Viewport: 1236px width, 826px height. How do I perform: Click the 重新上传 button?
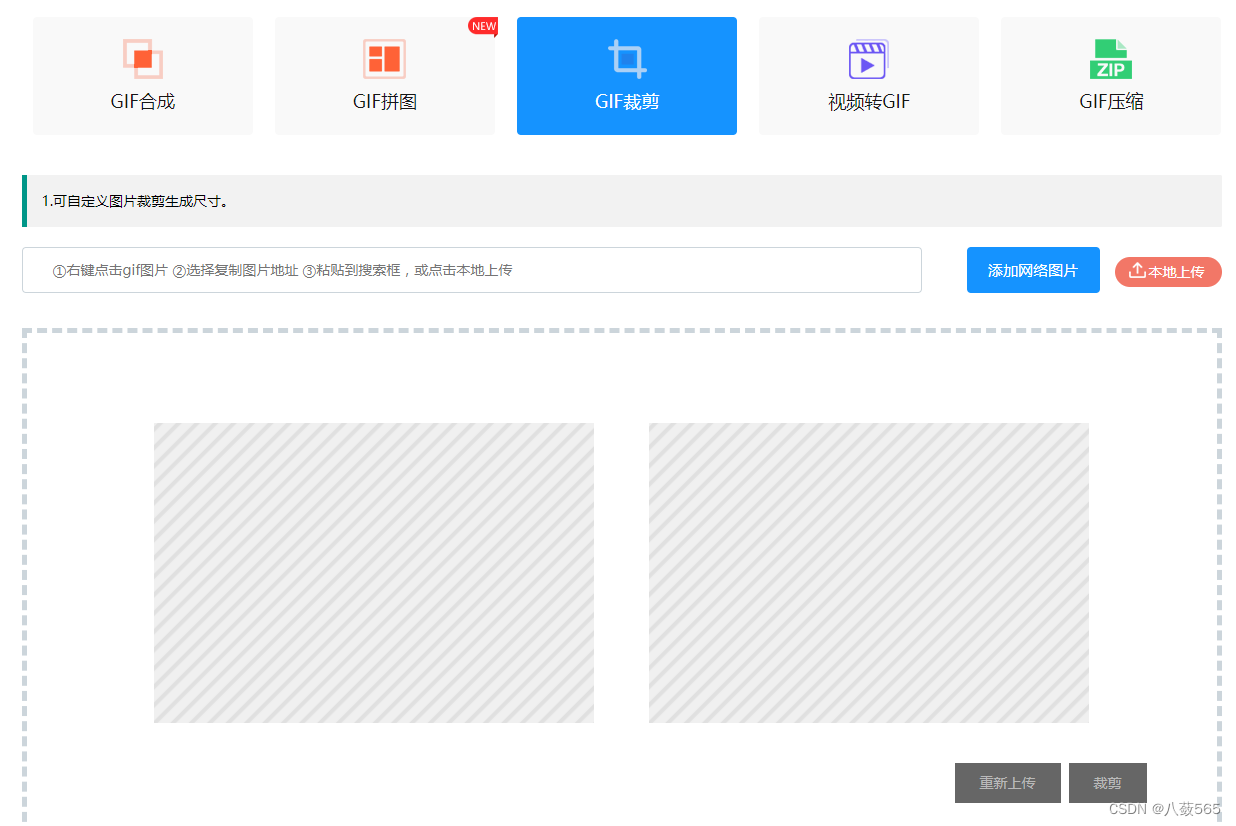coord(1007,783)
